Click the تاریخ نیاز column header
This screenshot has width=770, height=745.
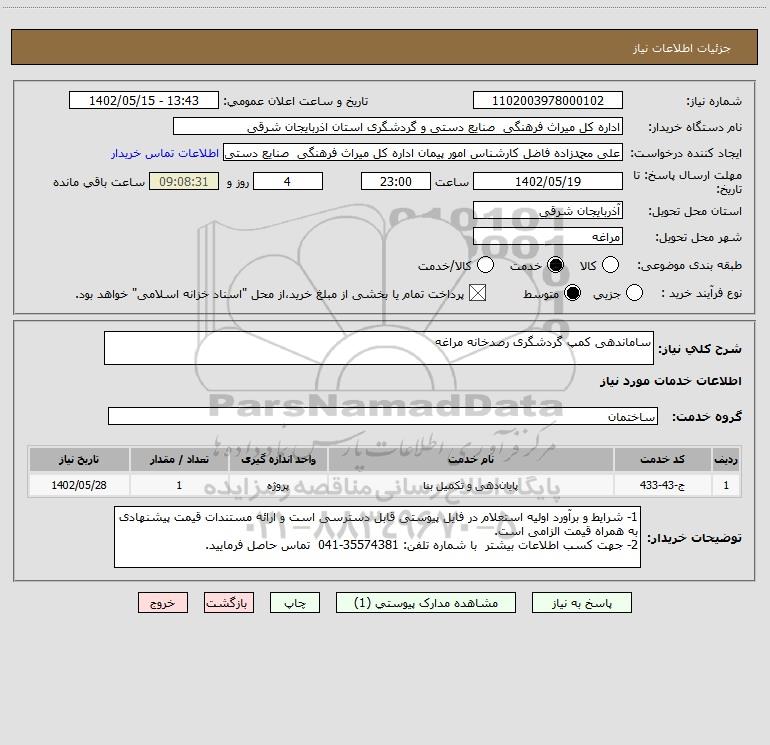pos(79,459)
